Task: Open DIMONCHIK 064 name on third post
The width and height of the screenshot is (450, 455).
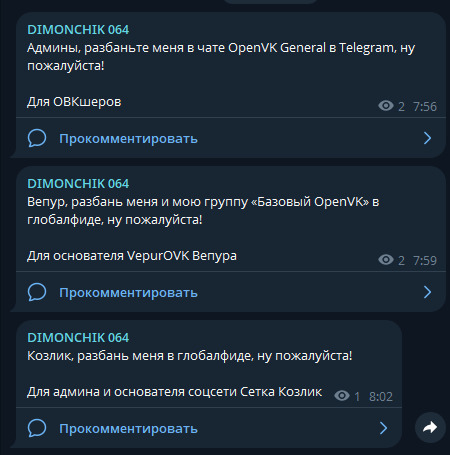Action: (78, 338)
